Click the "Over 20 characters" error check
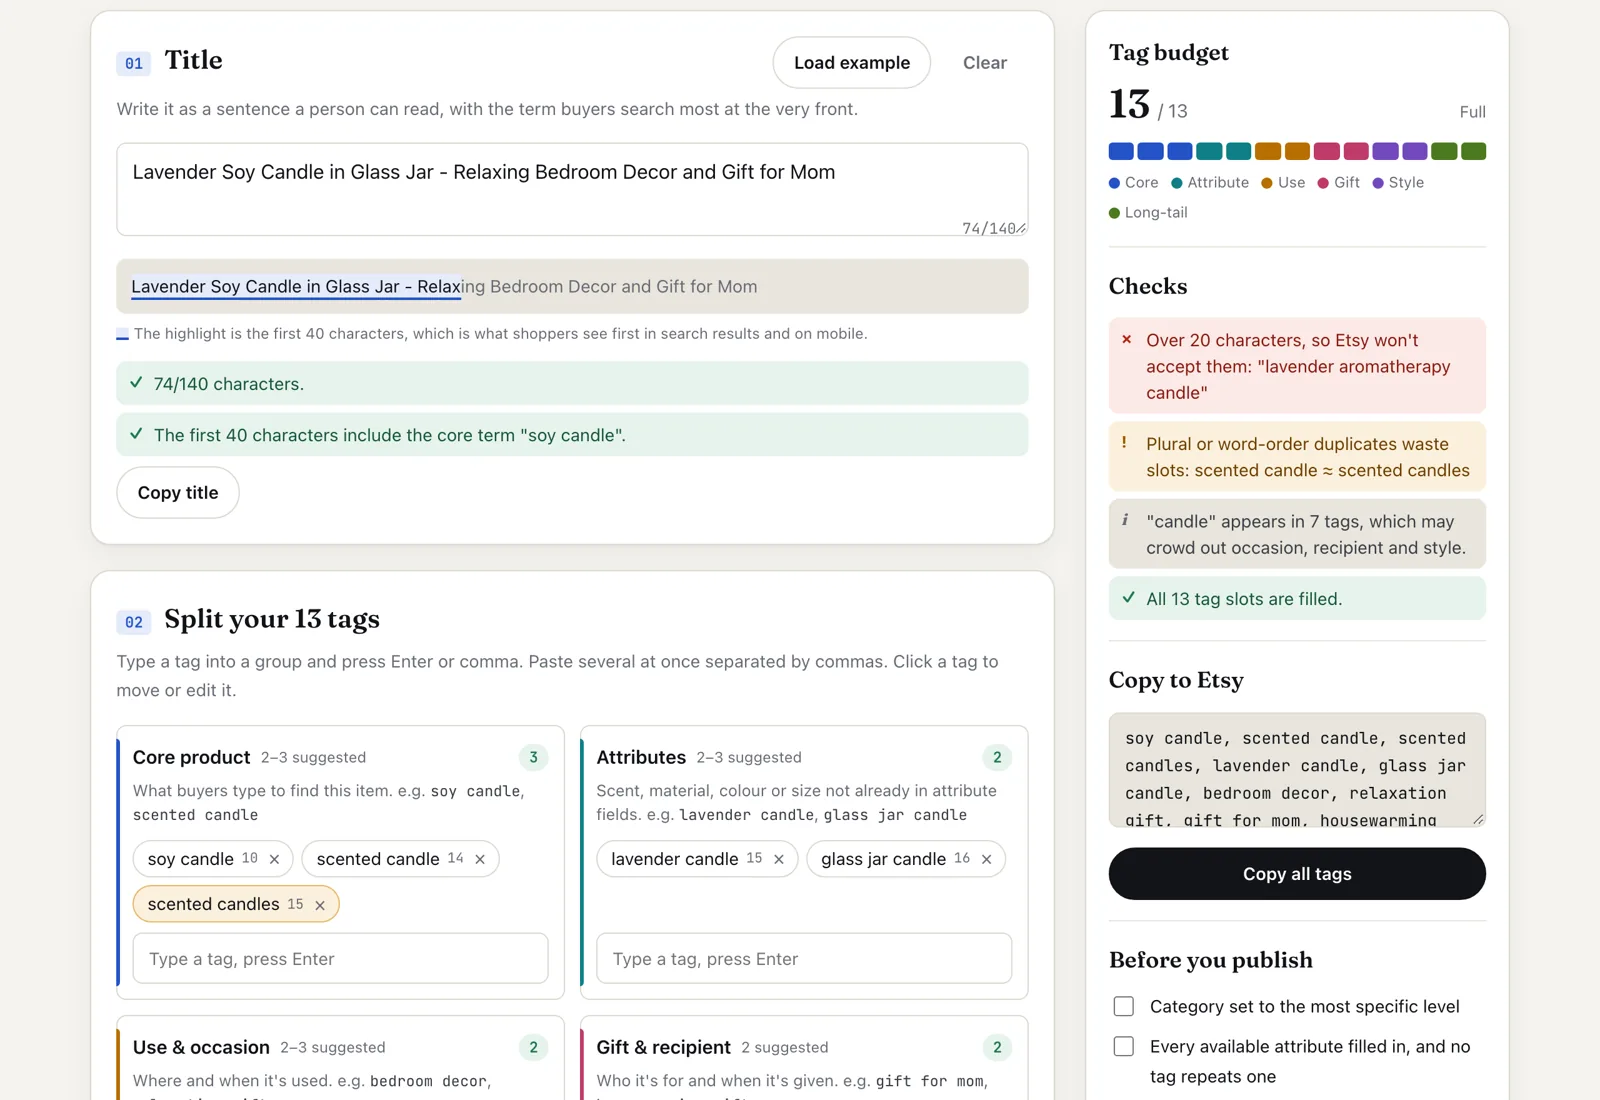Screen dimensions: 1600x1100 pyautogui.click(x=1297, y=366)
